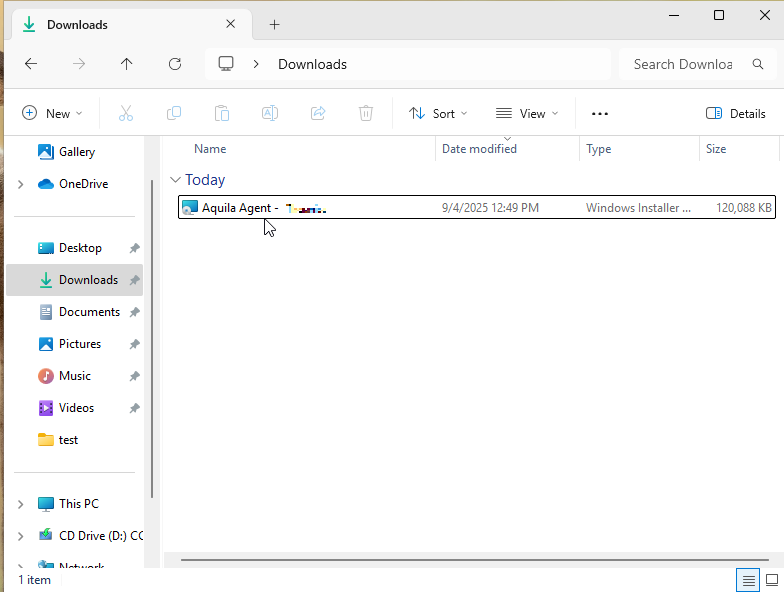784x592 pixels.
Task: Open a new tab with plus button
Action: click(274, 24)
